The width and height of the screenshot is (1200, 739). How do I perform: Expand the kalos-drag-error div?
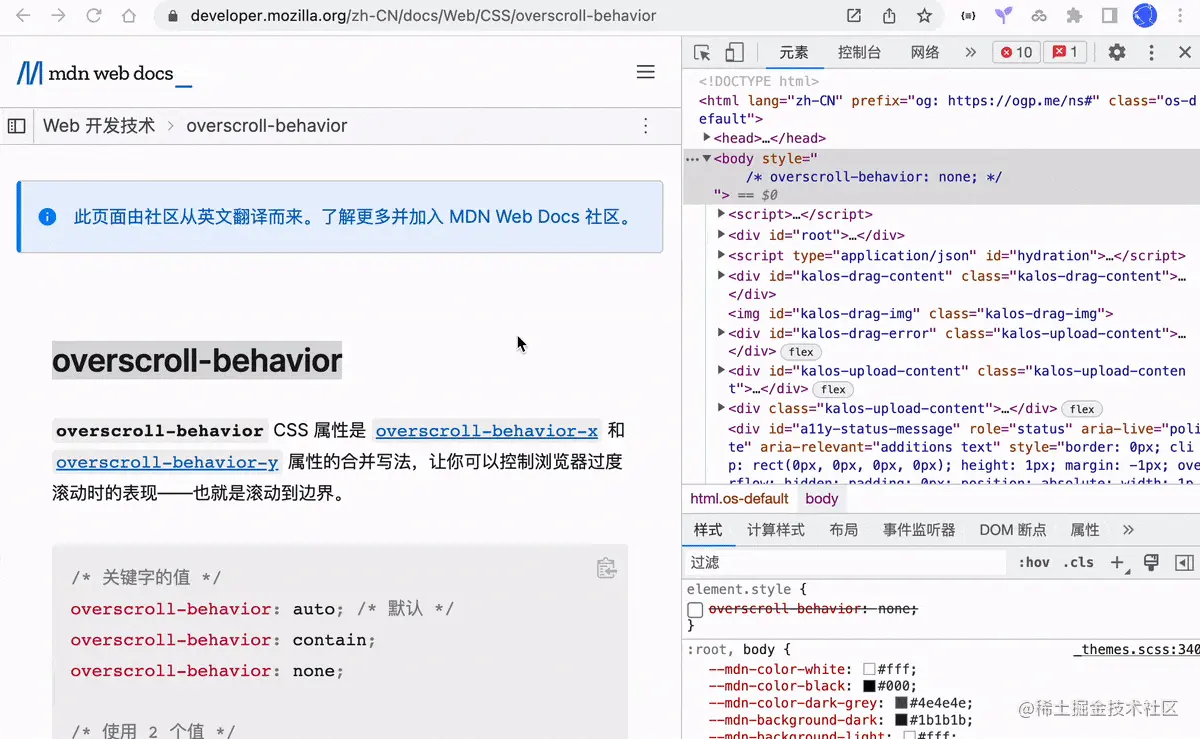(x=722, y=333)
